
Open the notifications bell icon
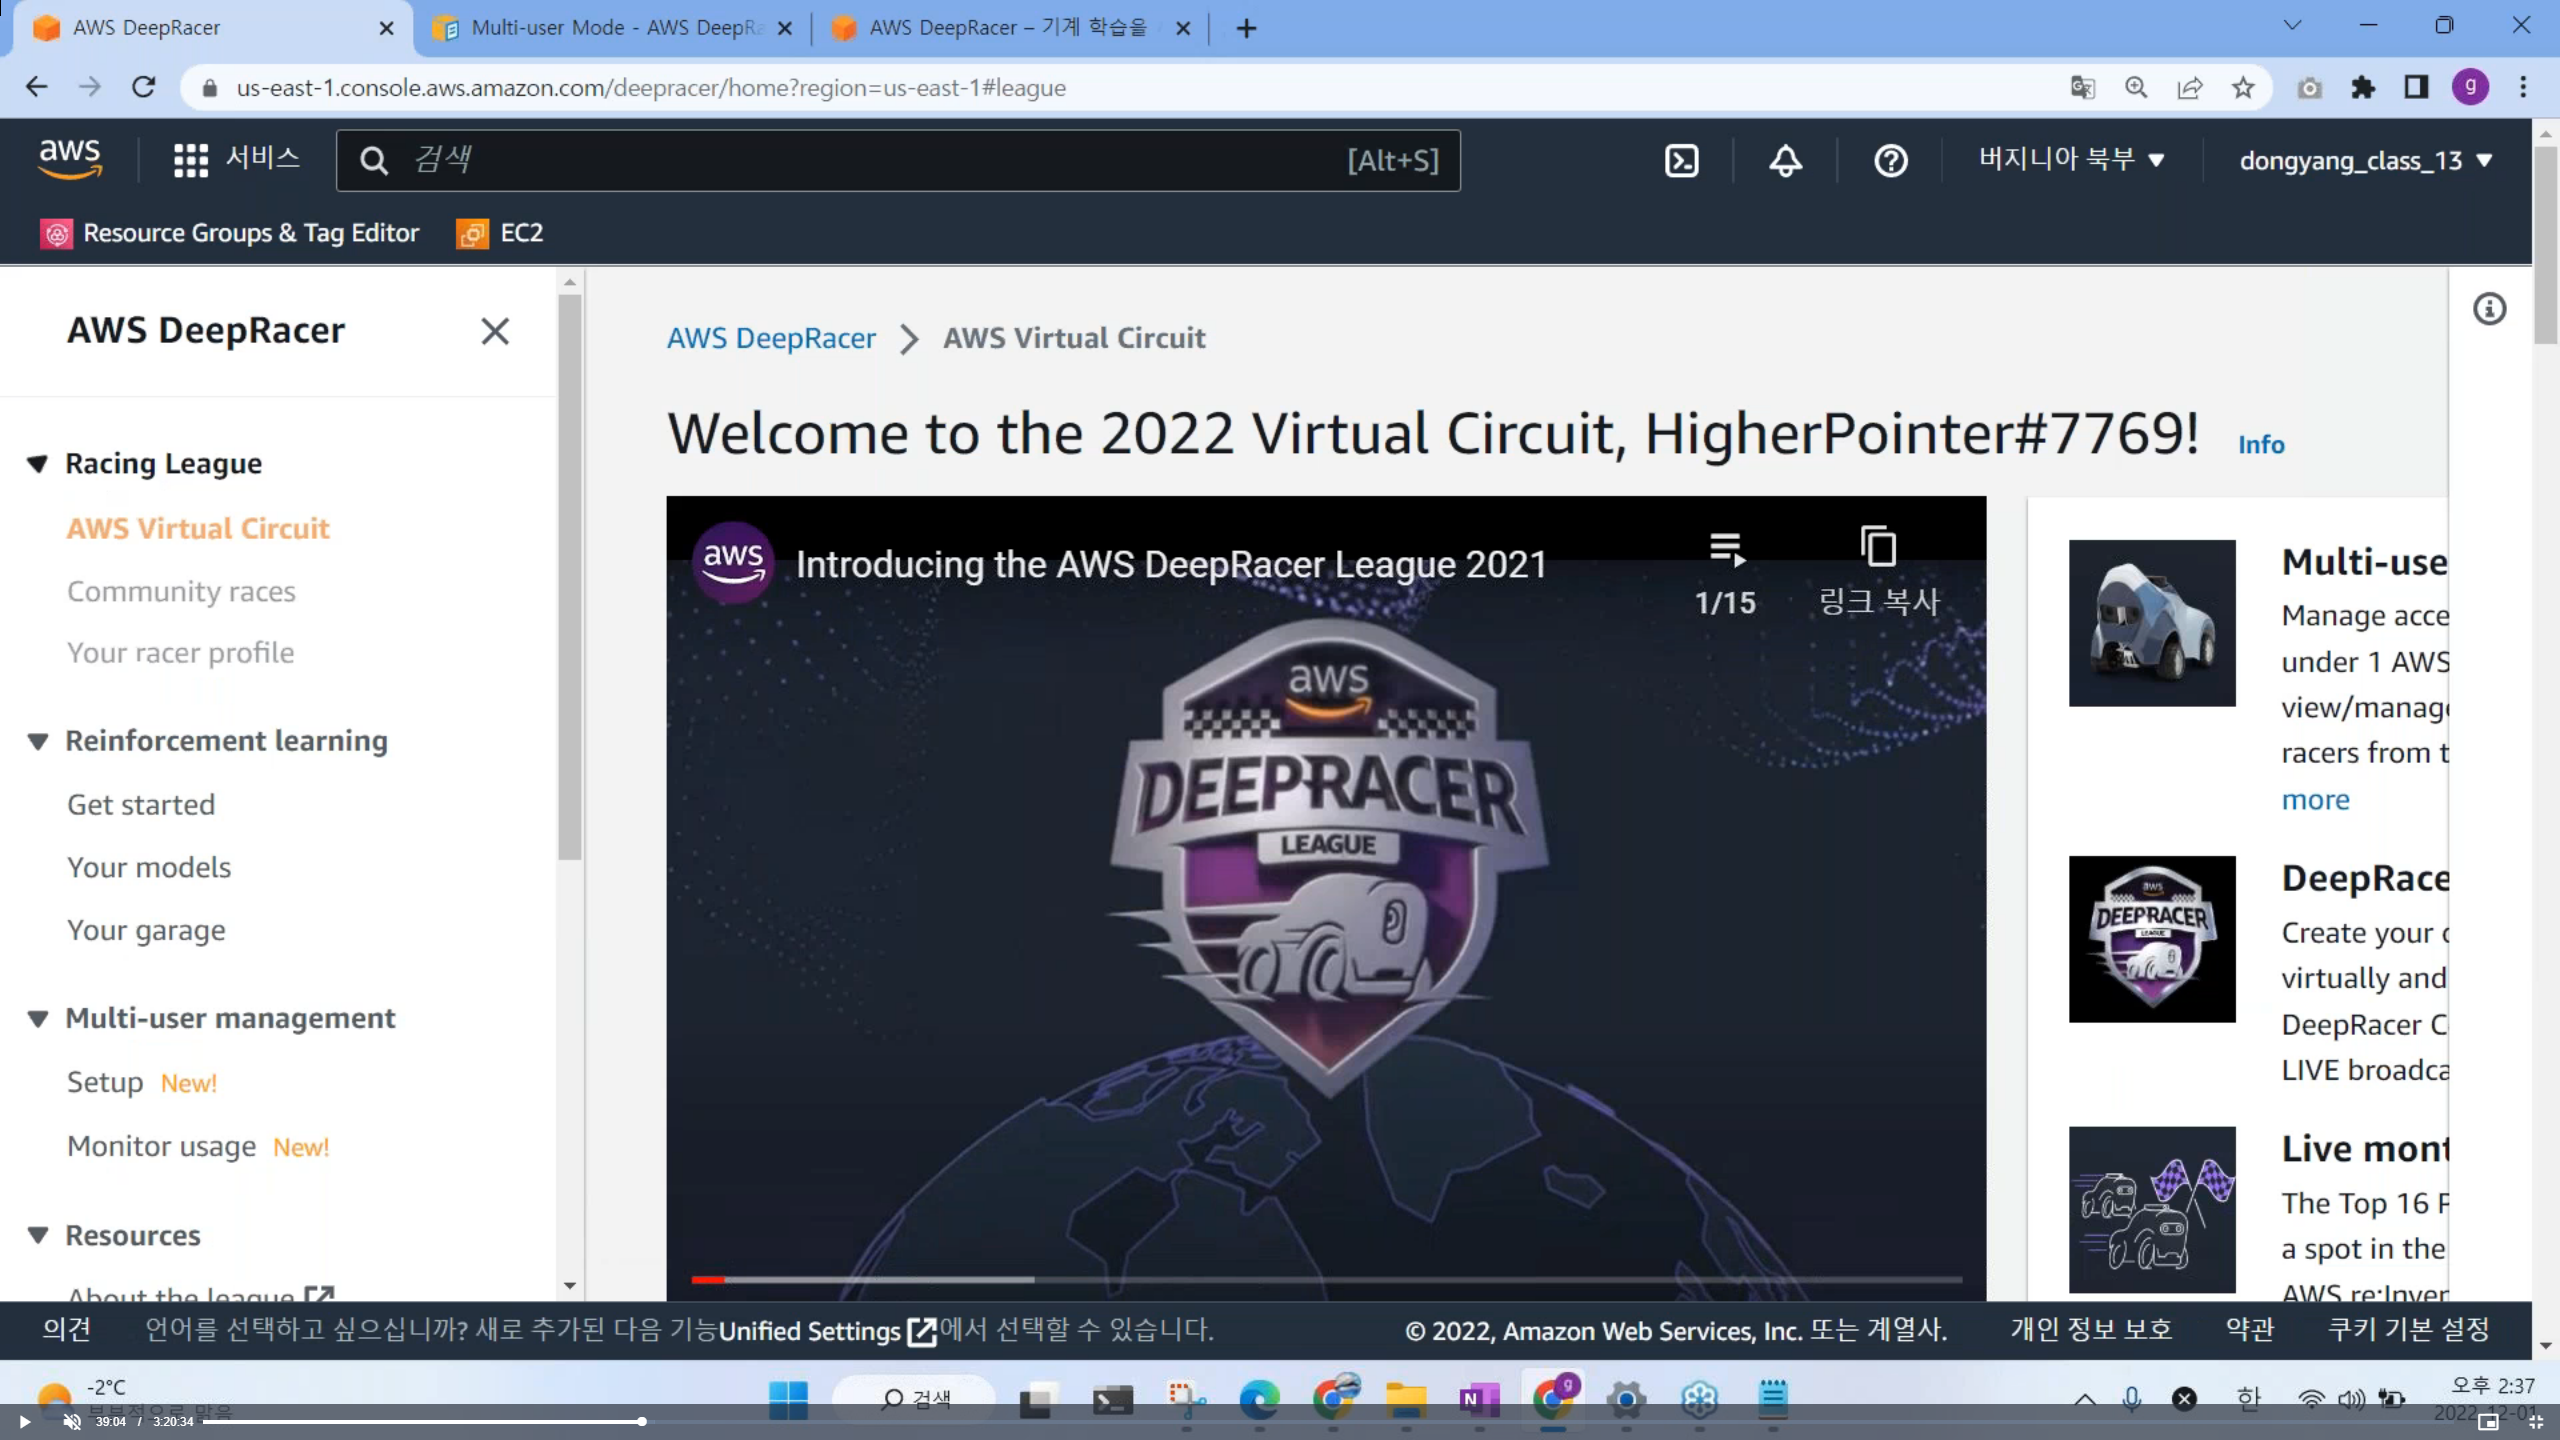pos(1785,161)
